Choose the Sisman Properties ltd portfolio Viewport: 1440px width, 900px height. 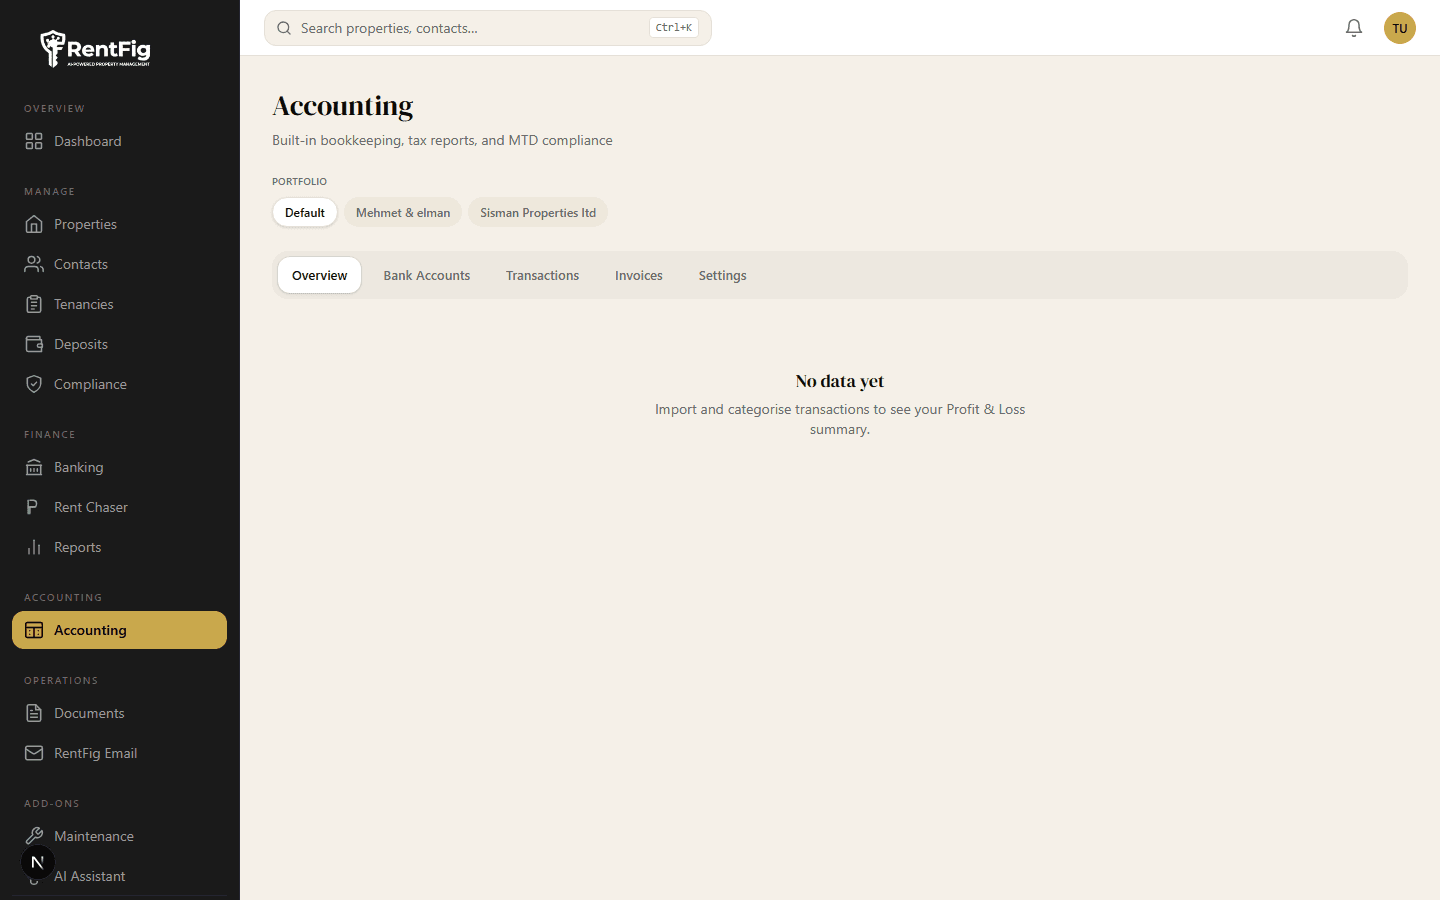click(x=538, y=212)
